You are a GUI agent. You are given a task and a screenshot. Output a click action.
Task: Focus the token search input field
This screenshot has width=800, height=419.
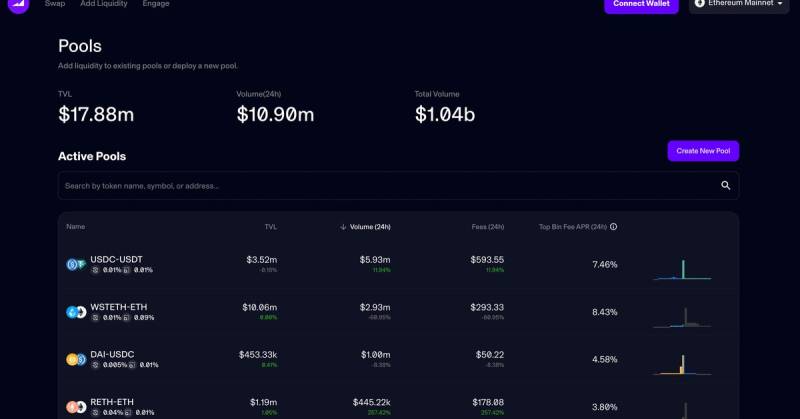coord(398,185)
